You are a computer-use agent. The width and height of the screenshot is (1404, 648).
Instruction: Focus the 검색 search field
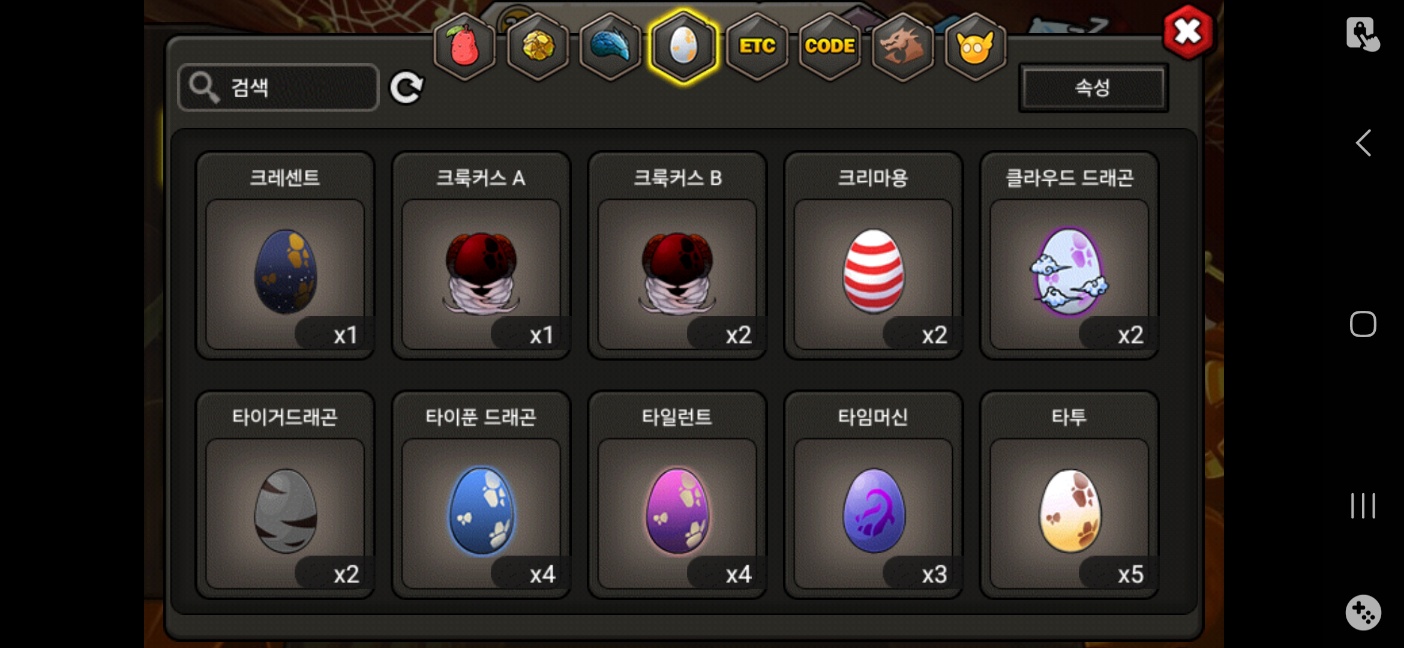(x=278, y=87)
